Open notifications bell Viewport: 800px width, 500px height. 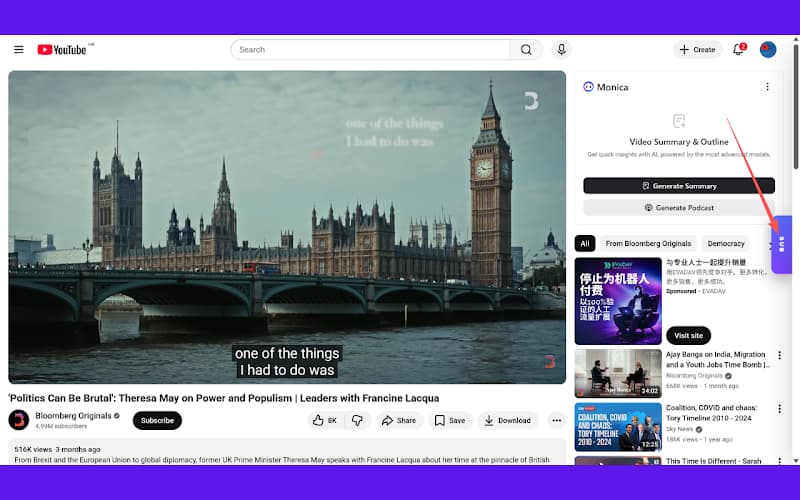[x=738, y=49]
